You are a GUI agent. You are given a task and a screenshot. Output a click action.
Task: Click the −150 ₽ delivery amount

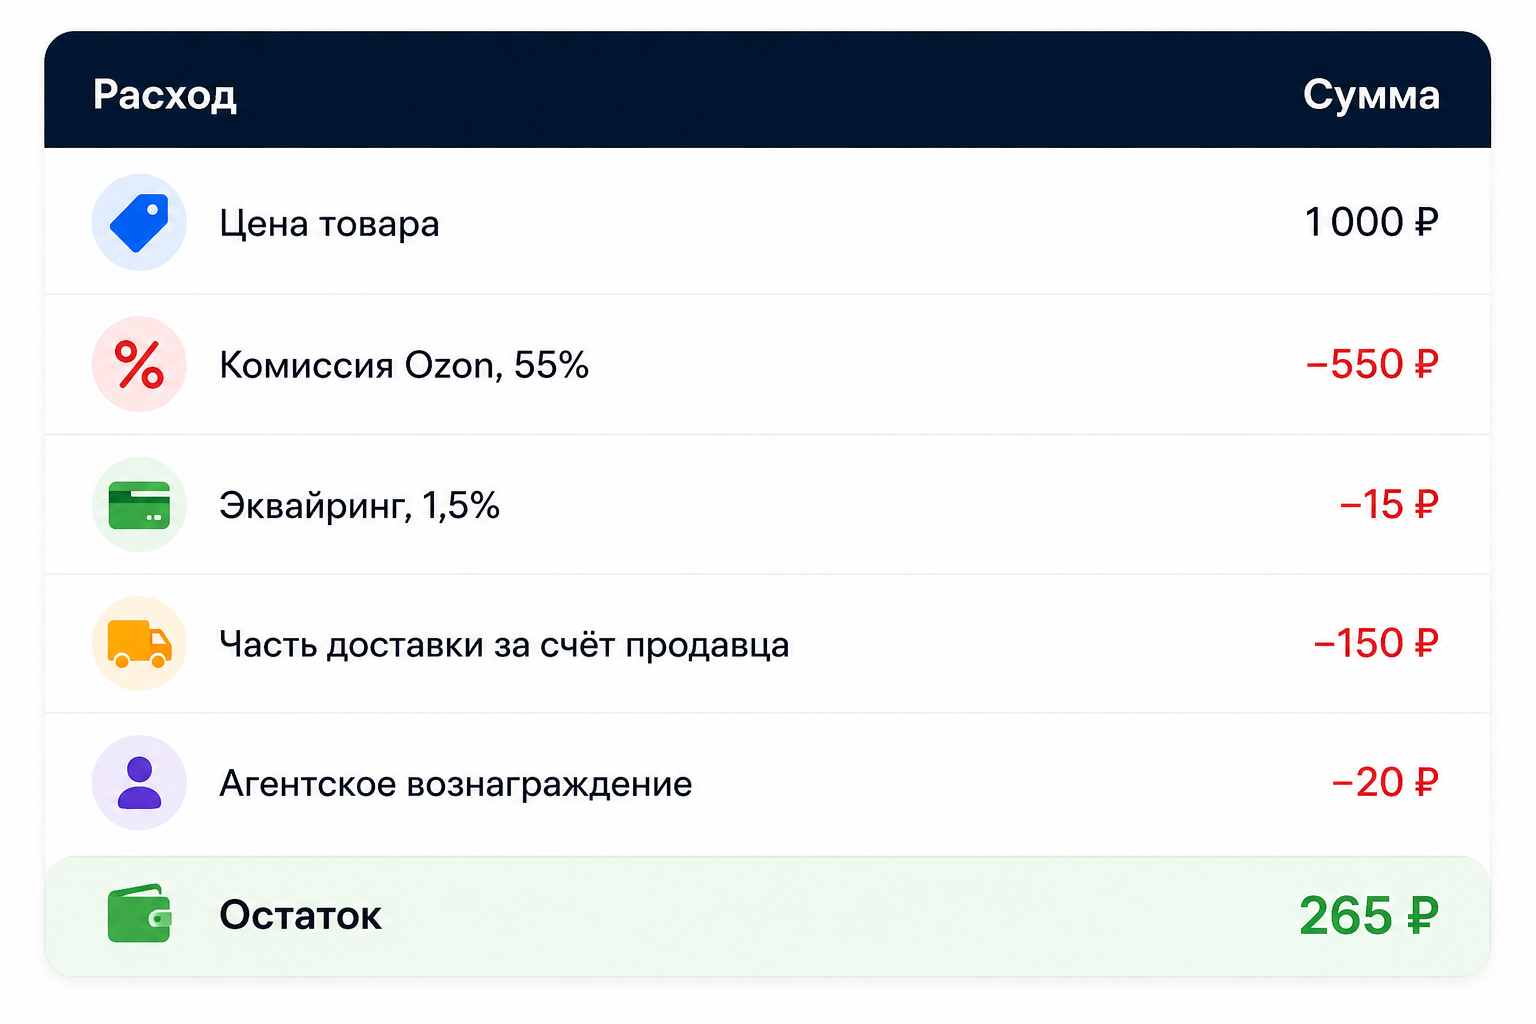[x=1376, y=643]
